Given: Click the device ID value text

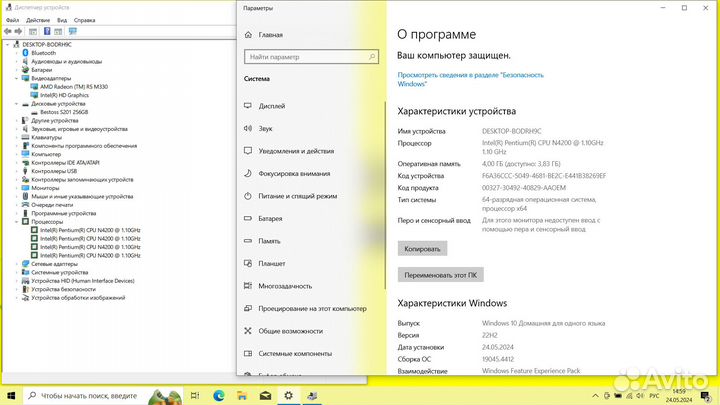Looking at the screenshot, I should coord(544,176).
